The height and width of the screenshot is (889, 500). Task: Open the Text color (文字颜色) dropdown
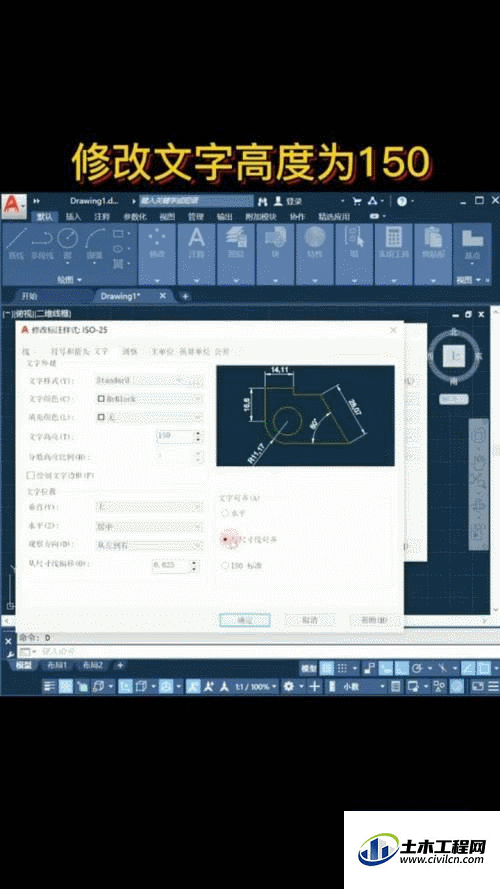(x=149, y=399)
